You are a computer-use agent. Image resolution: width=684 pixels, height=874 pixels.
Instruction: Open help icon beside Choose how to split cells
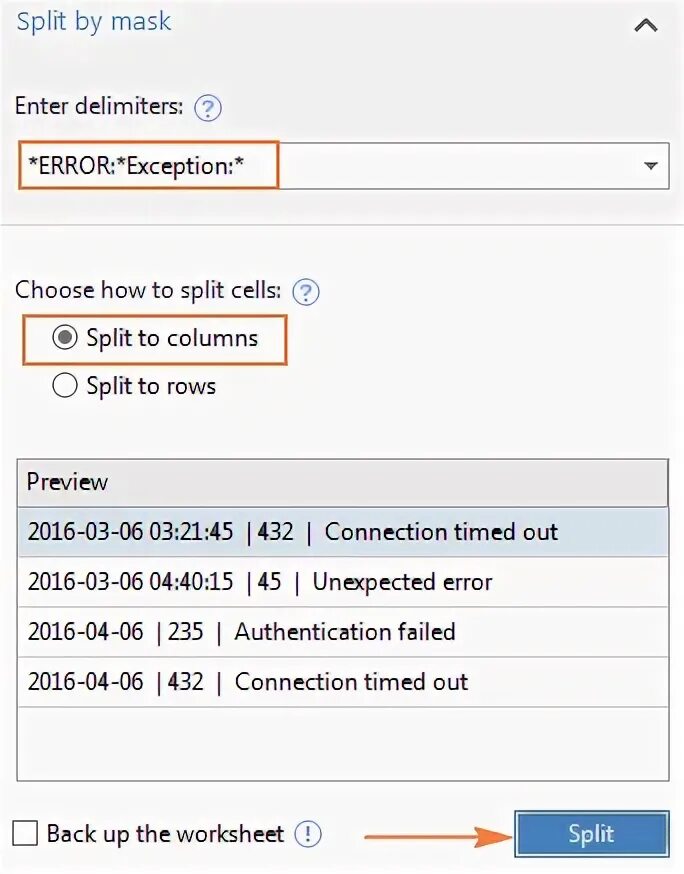click(x=306, y=292)
